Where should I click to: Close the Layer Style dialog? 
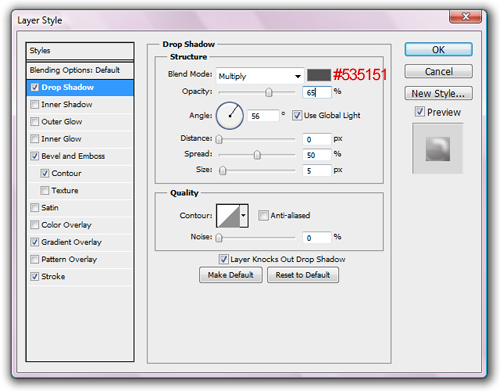465,16
